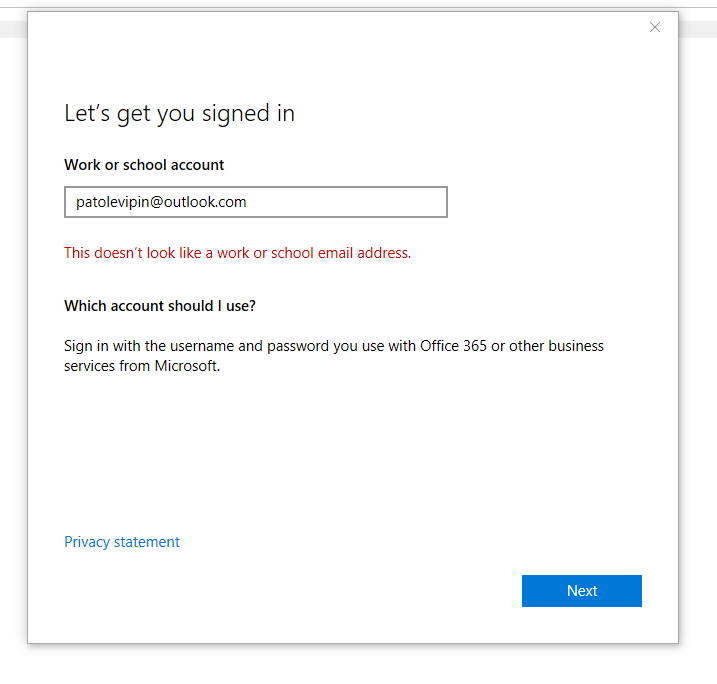Click the 'outlook.com' domain in the email field
The width and height of the screenshot is (717, 684).
205,202
